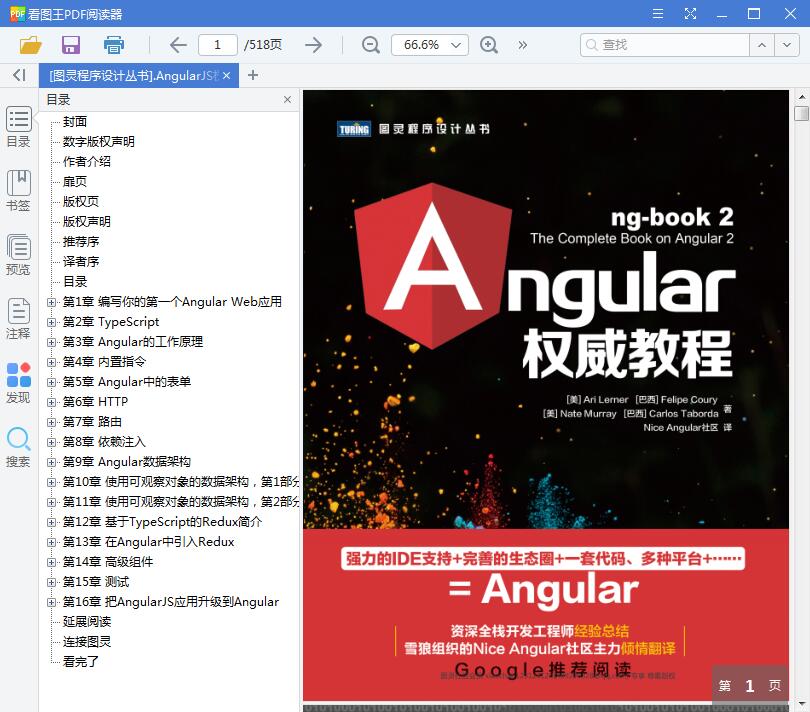Zoom in with the plus magnifier
Image resolution: width=810 pixels, height=712 pixels.
[x=489, y=45]
